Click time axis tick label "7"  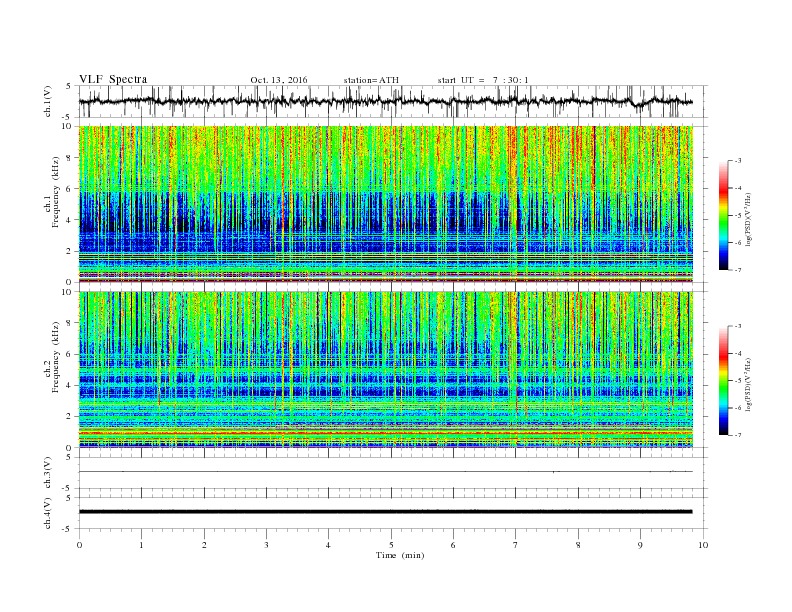tap(516, 545)
